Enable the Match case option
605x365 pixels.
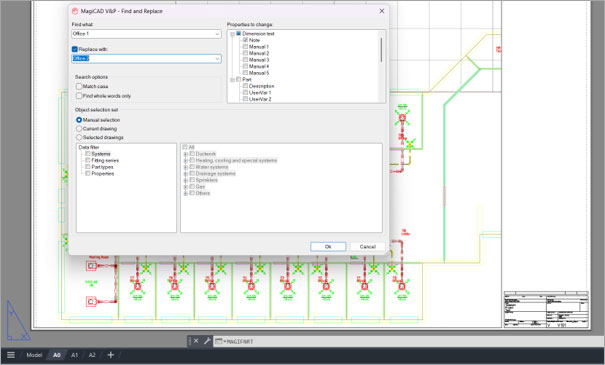(79, 86)
